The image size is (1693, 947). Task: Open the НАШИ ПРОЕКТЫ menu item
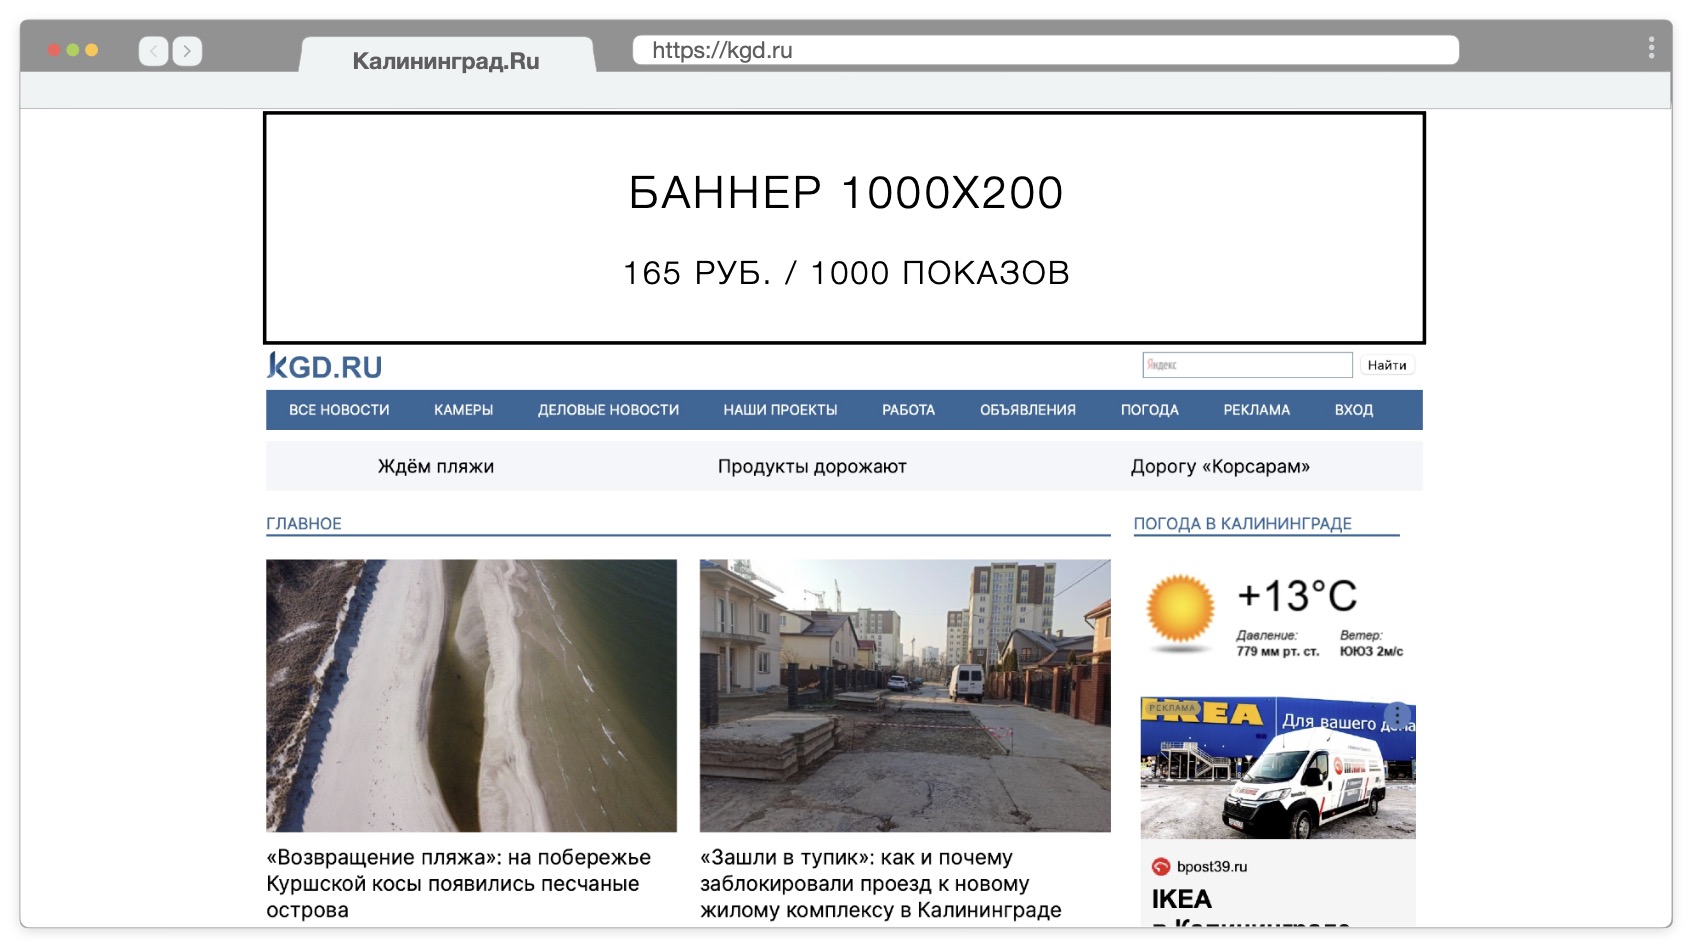[x=780, y=410]
